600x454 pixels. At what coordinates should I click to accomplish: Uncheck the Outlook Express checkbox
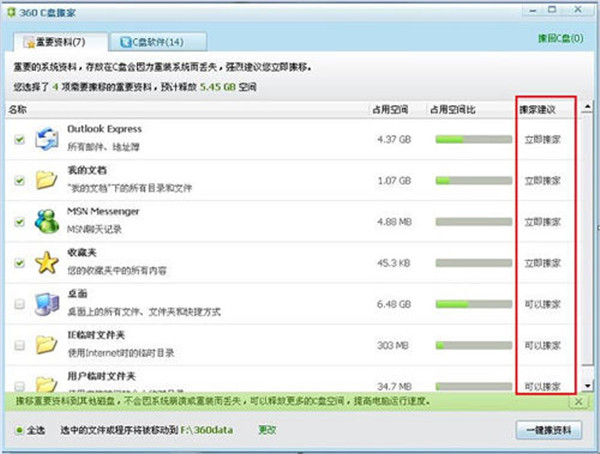point(20,141)
